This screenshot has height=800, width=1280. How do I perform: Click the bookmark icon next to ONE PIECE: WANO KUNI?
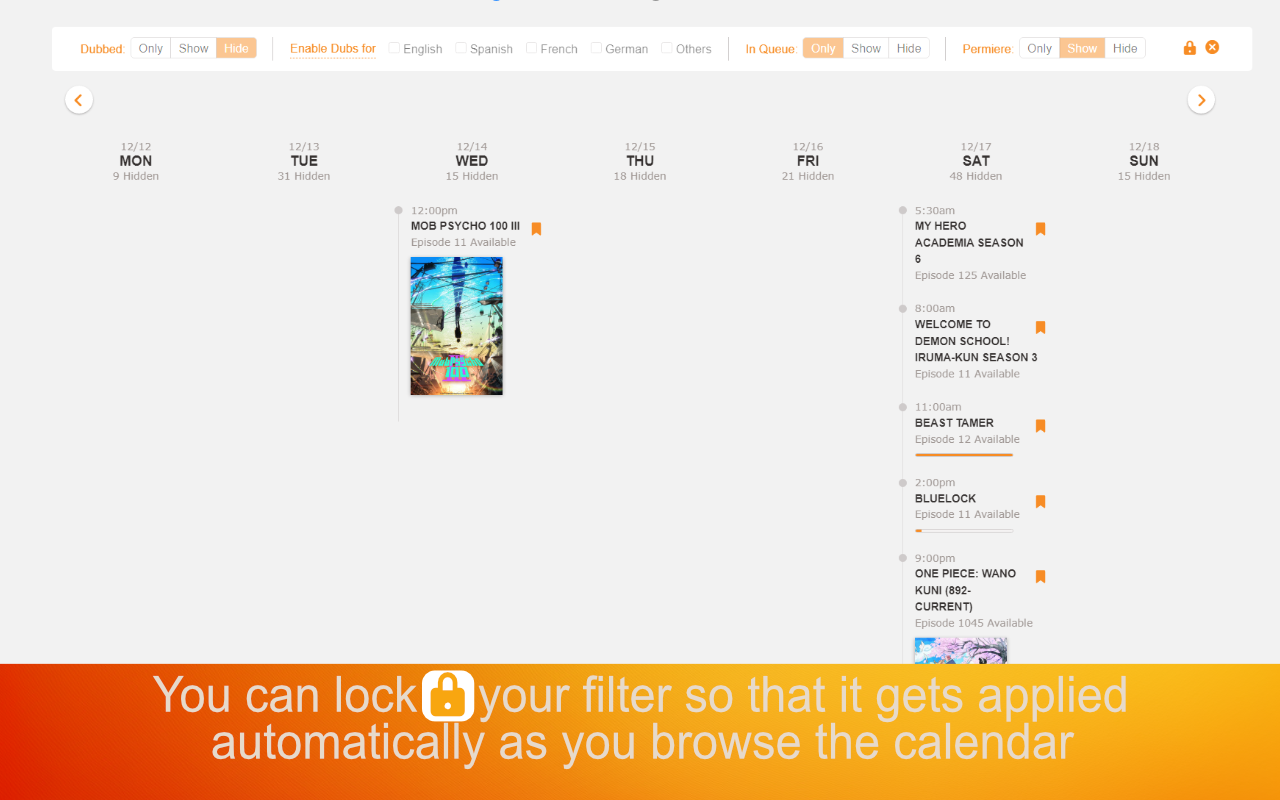(1040, 577)
